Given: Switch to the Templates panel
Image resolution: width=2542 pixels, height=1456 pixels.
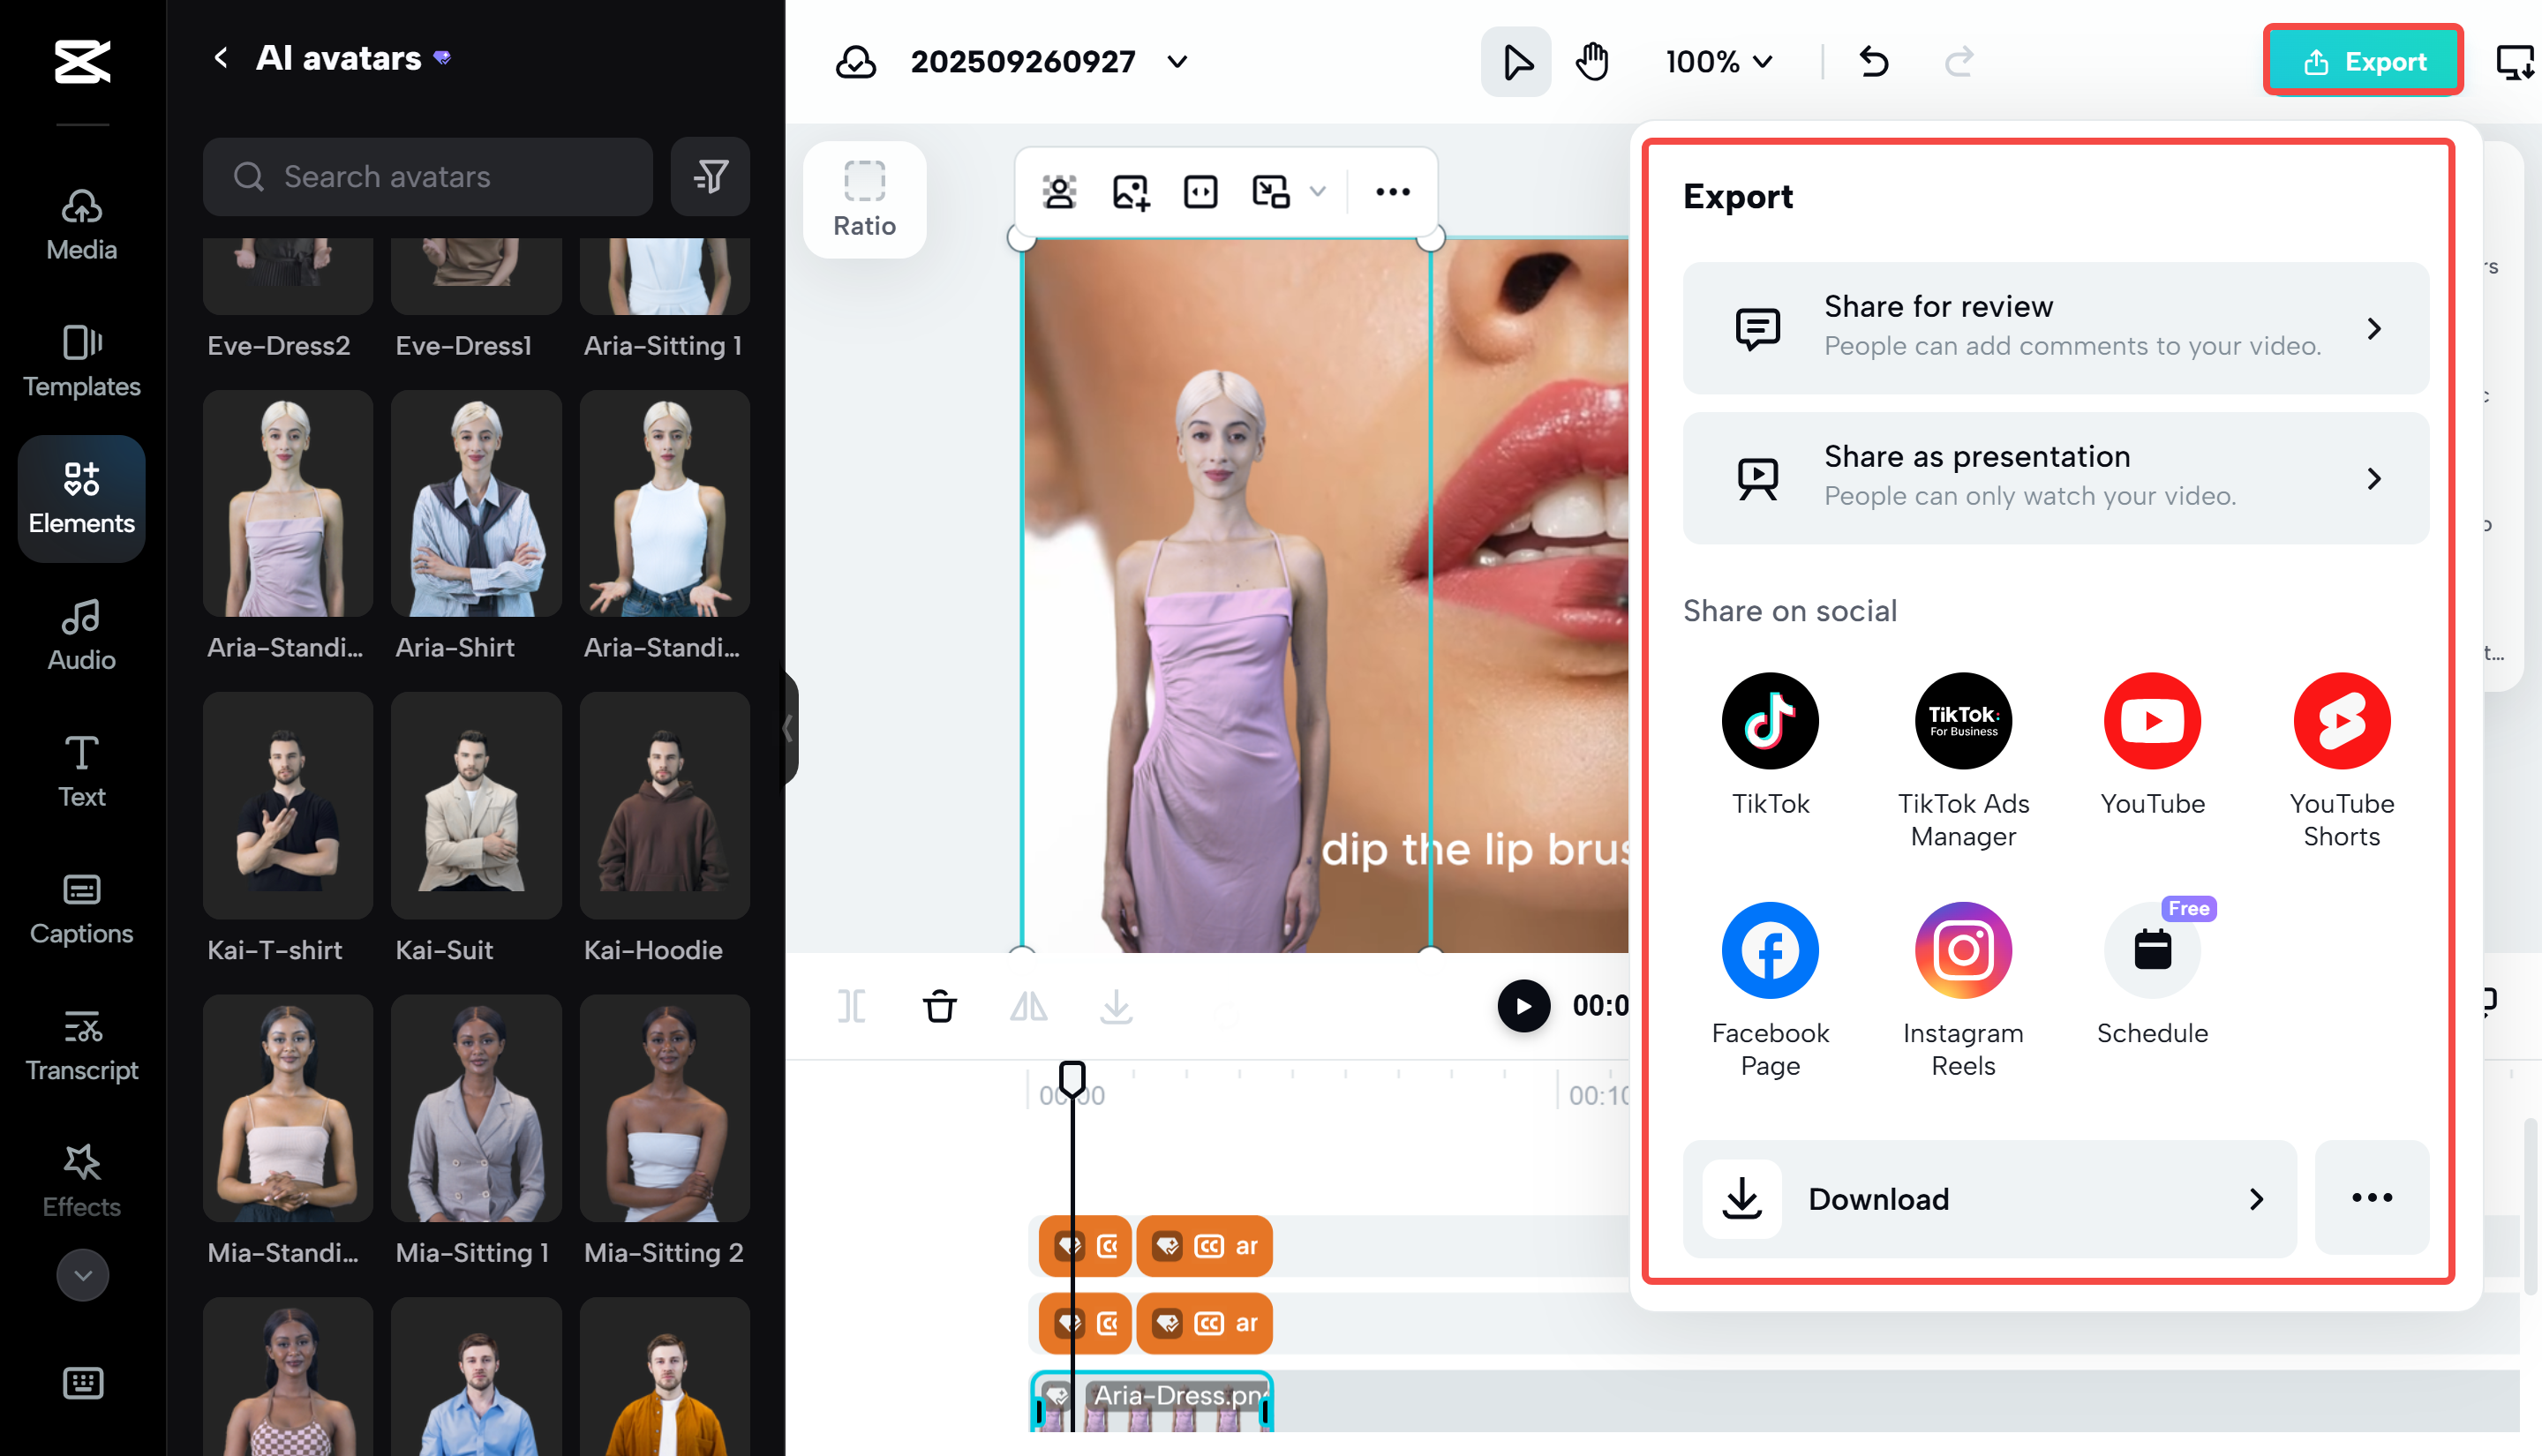Looking at the screenshot, I should pyautogui.click(x=82, y=361).
